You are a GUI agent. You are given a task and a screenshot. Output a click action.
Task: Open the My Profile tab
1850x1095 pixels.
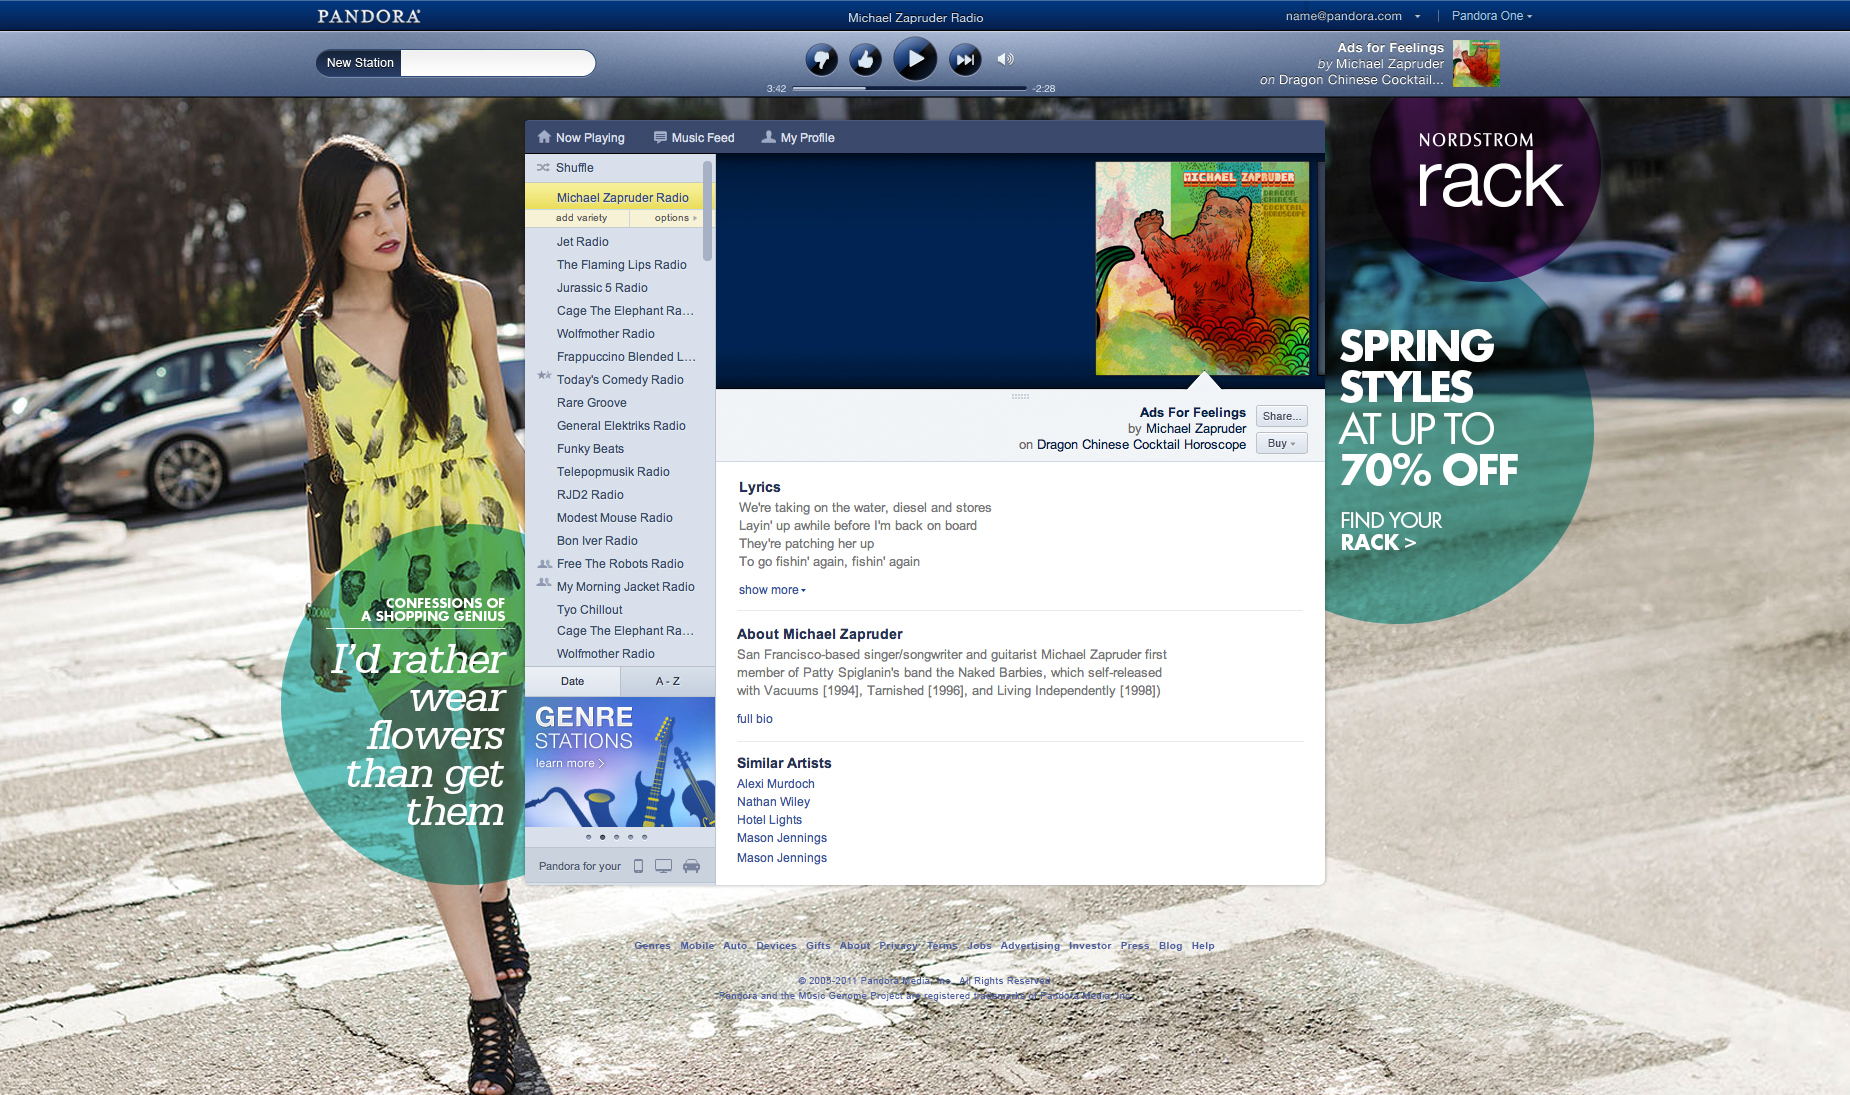coord(798,138)
